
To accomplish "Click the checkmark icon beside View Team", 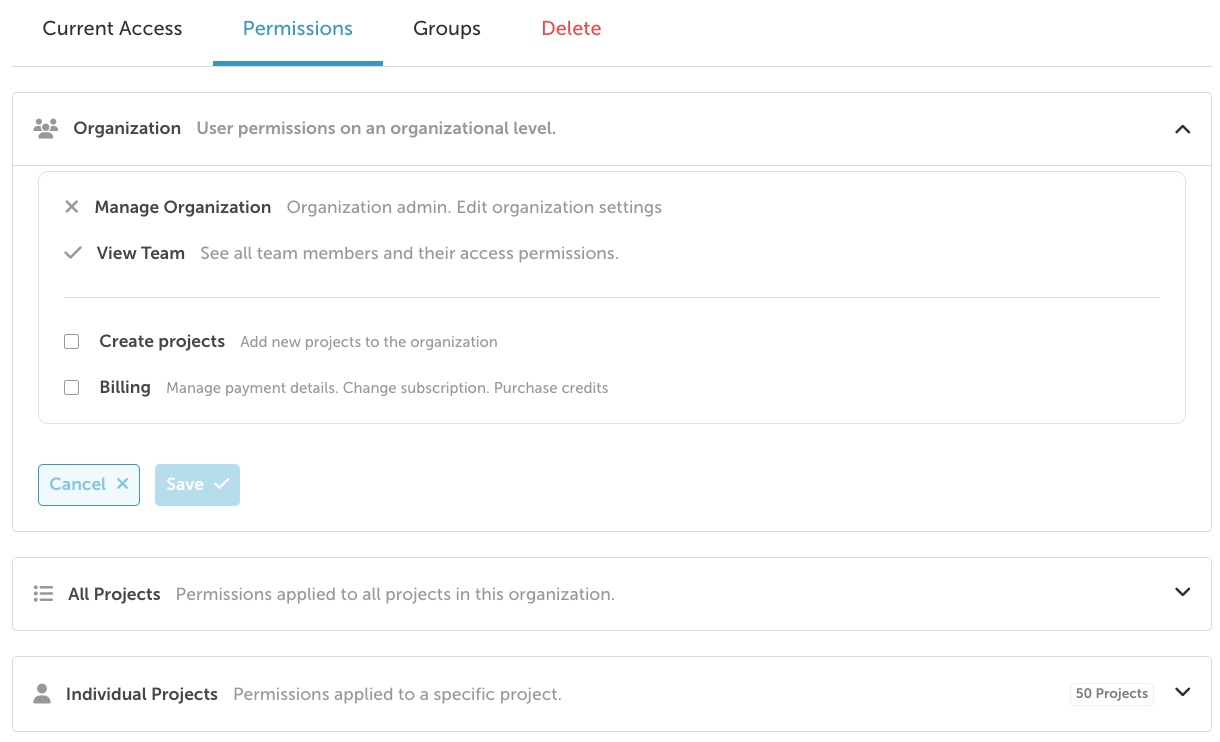I will click(x=72, y=253).
